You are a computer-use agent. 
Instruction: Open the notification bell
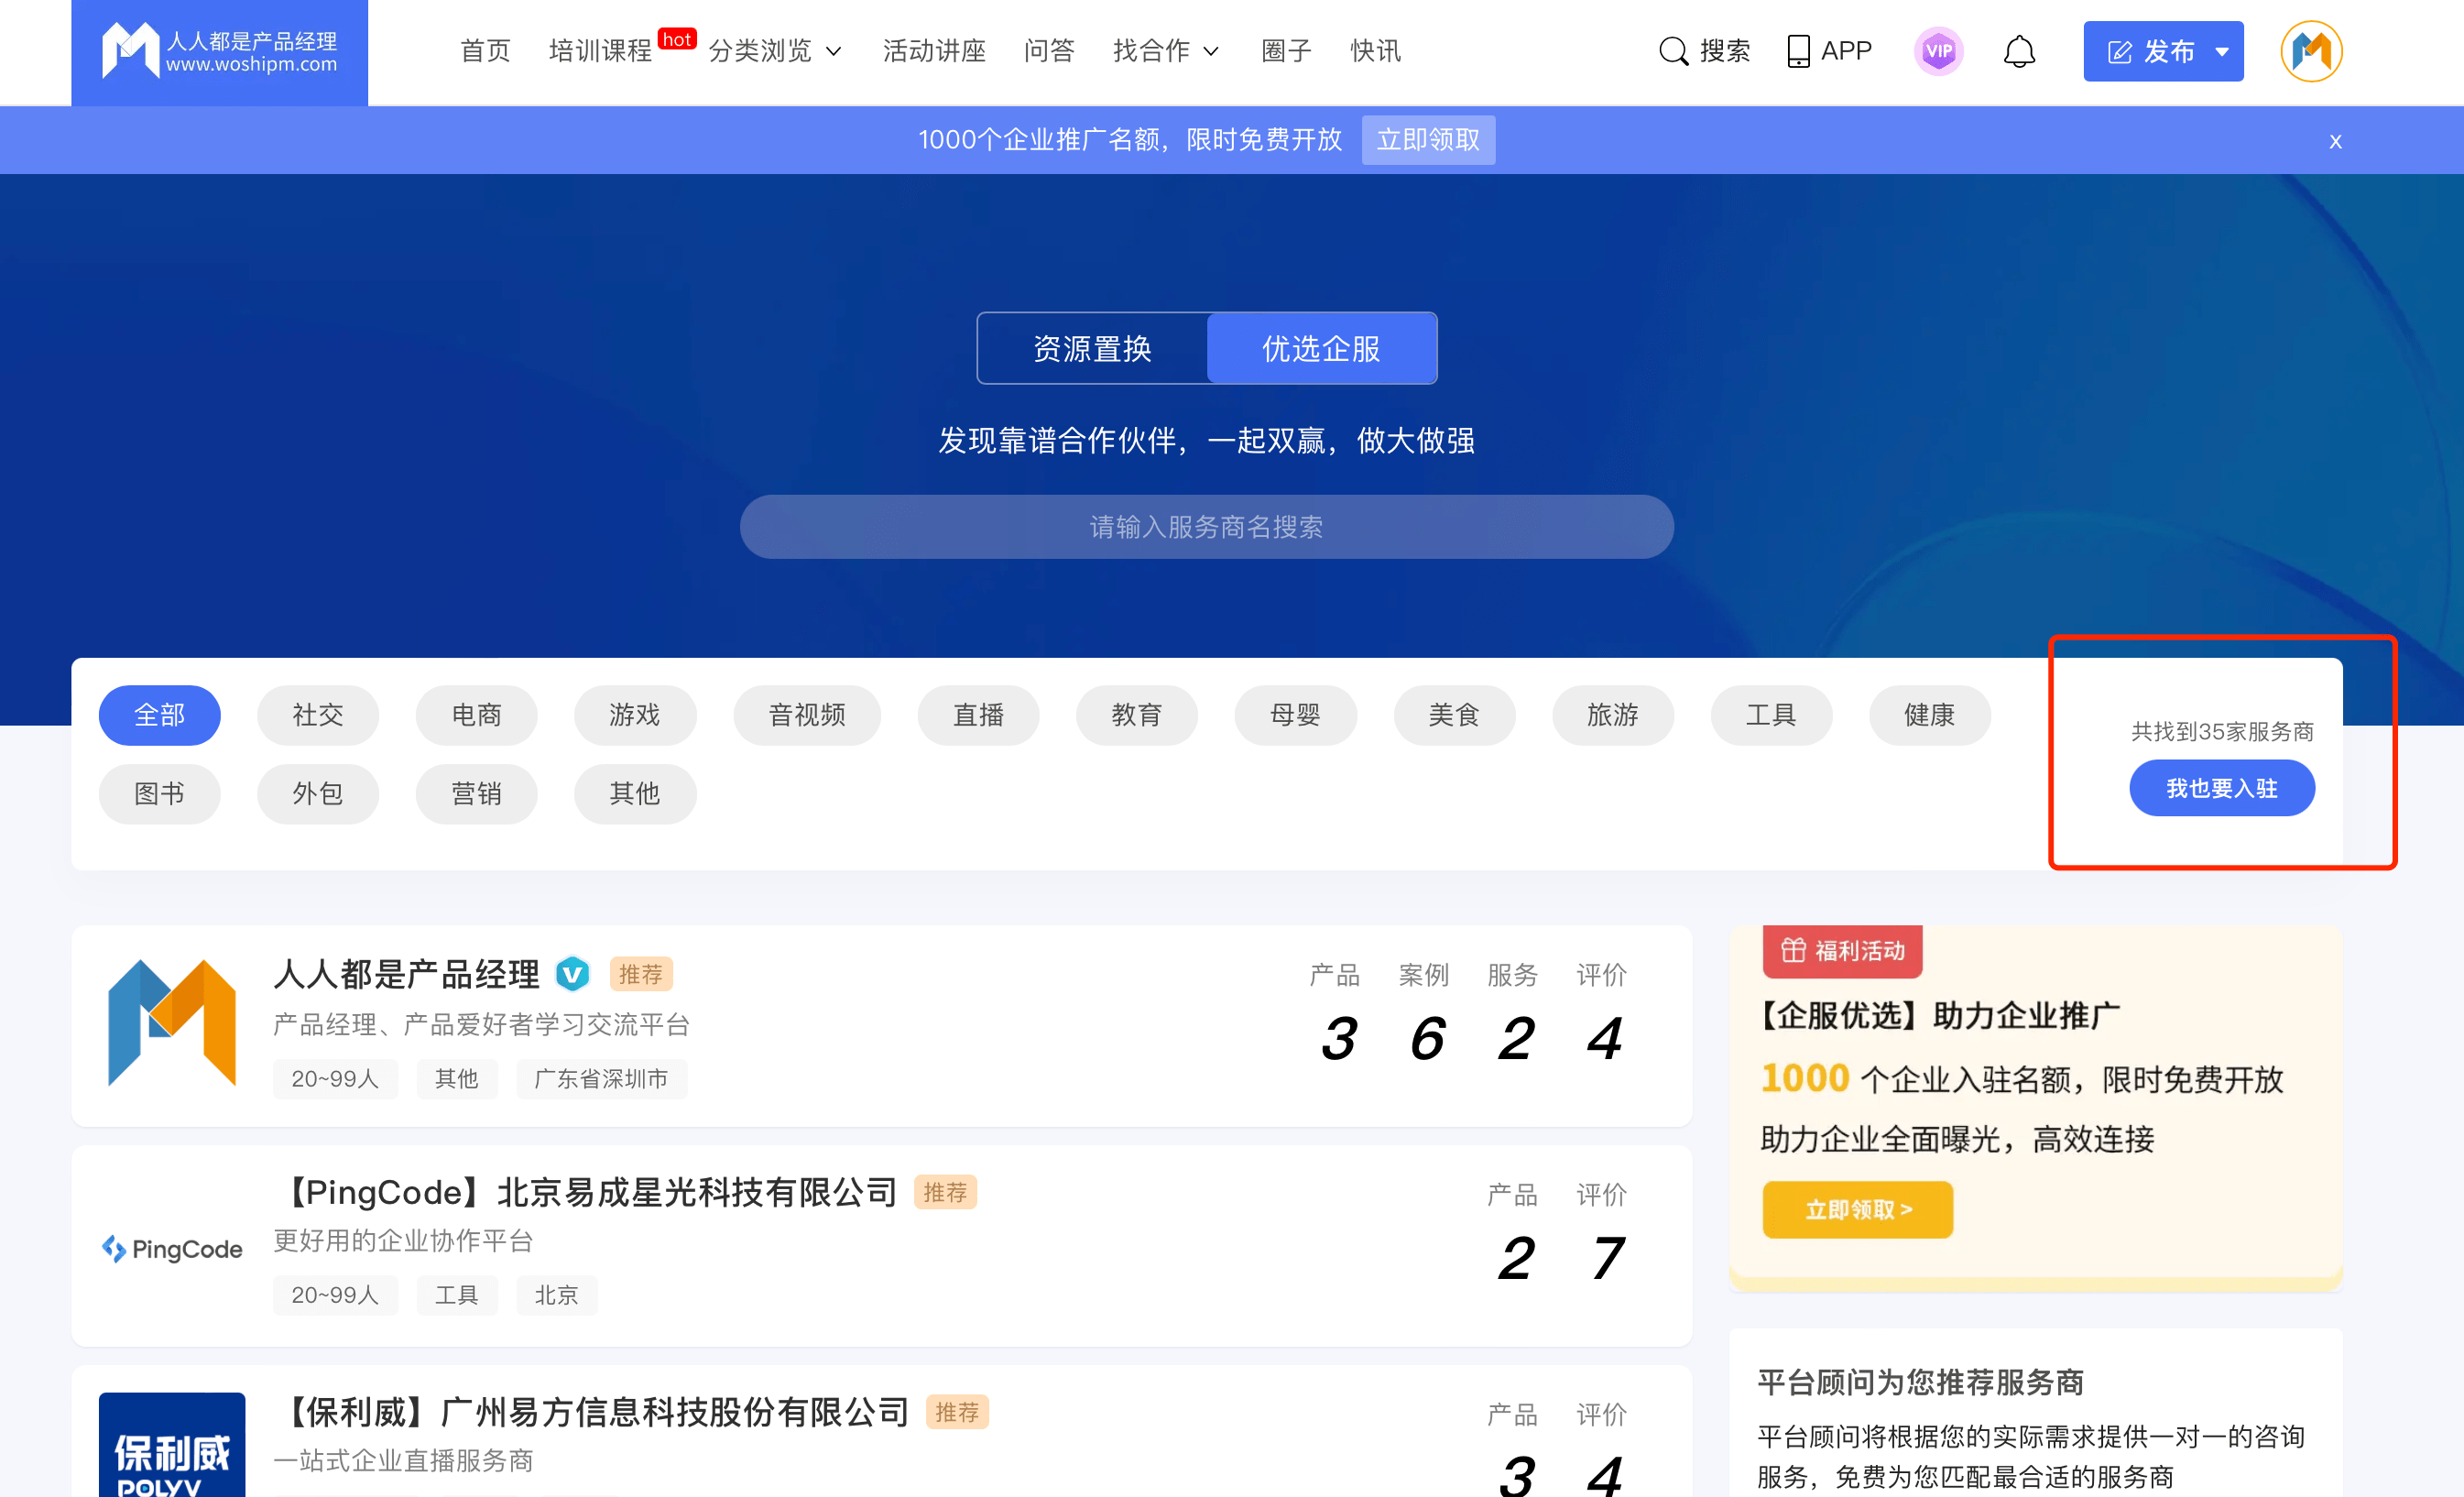(2019, 51)
